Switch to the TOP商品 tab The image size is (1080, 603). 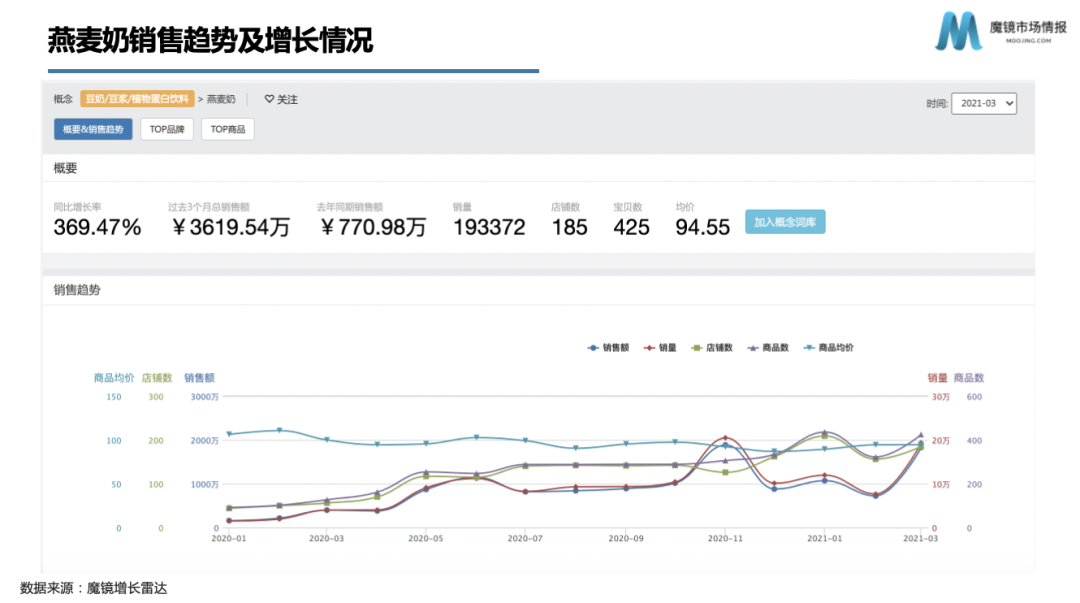pos(228,129)
